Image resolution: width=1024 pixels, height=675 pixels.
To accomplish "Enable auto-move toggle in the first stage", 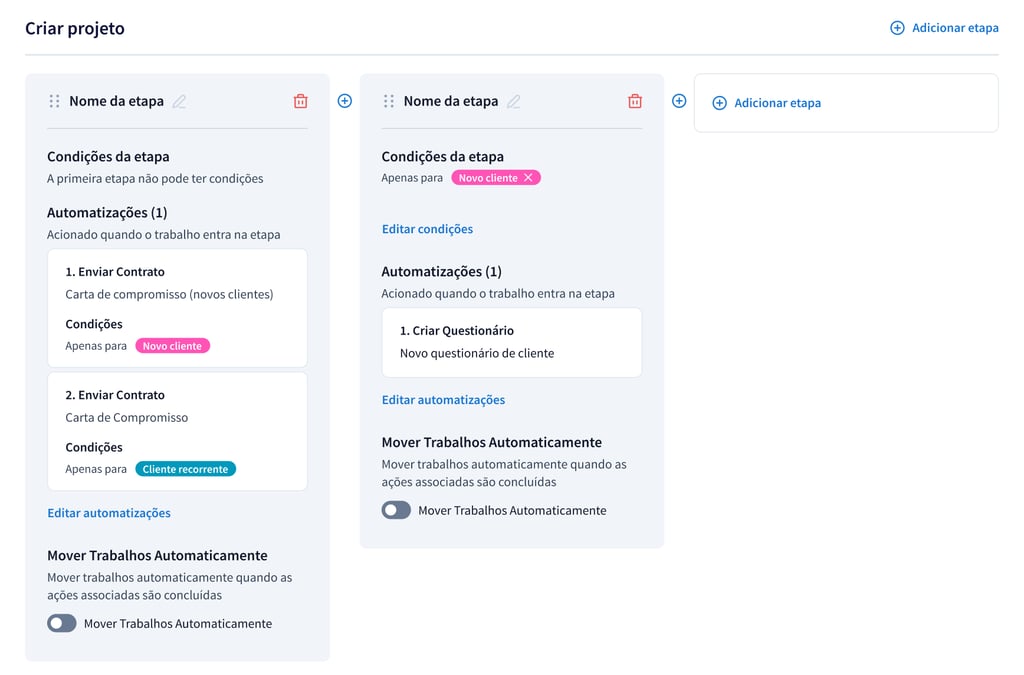I will [x=62, y=623].
